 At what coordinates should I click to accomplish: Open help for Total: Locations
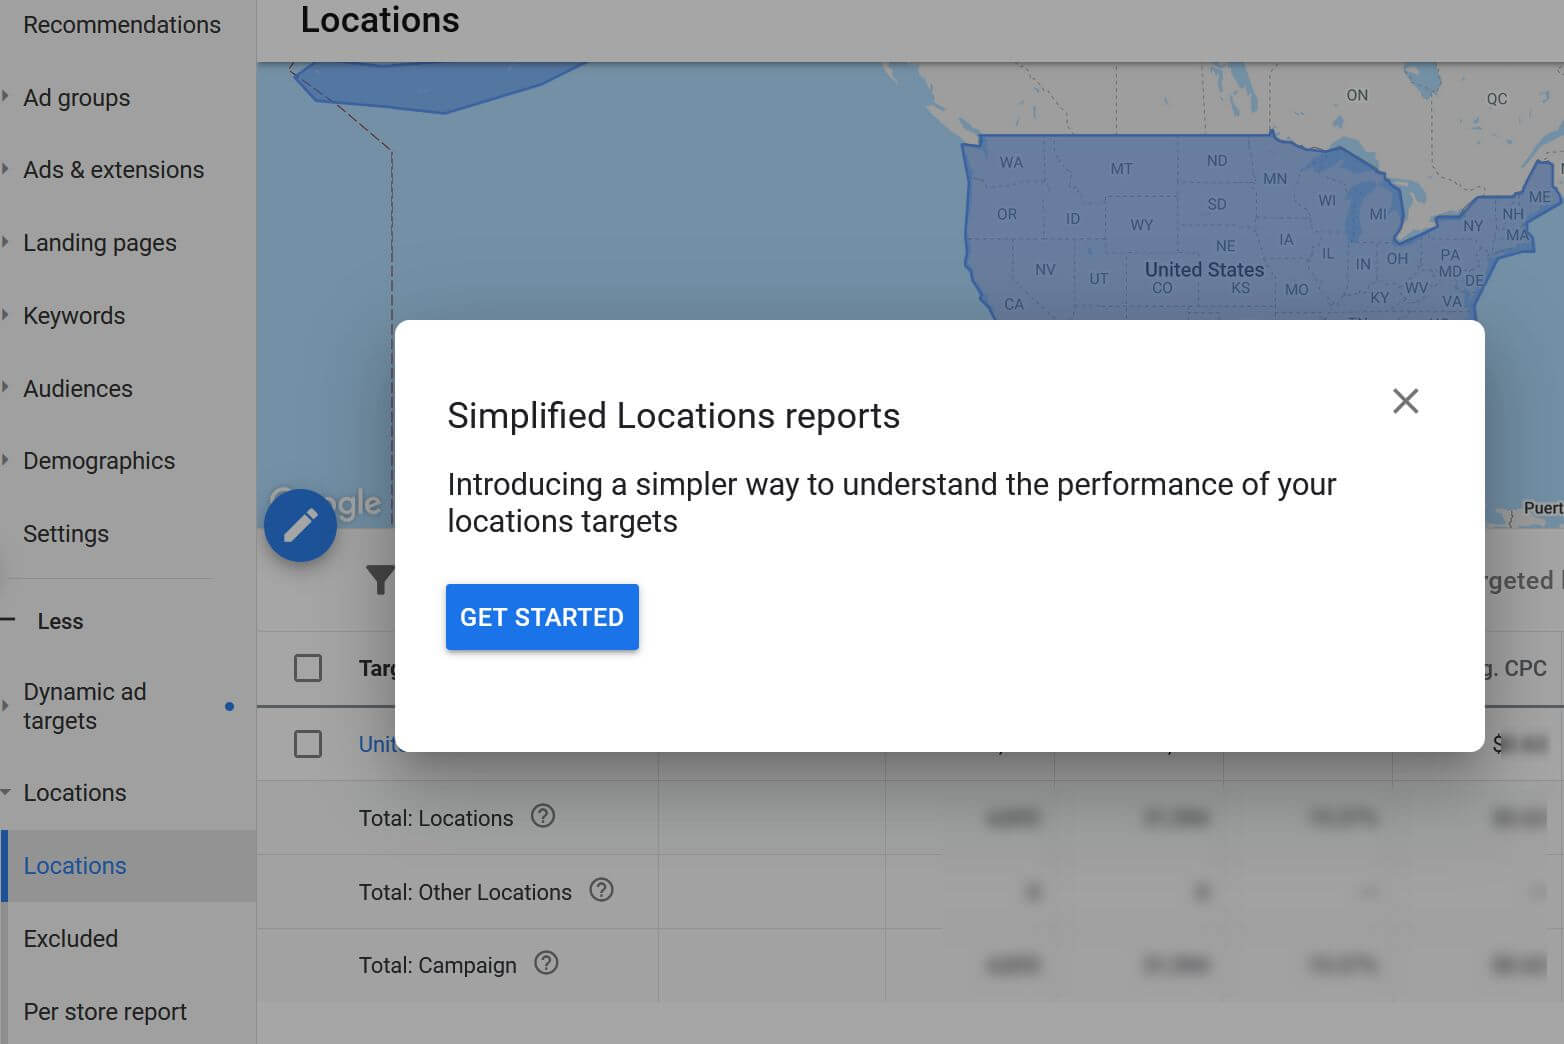pyautogui.click(x=543, y=817)
